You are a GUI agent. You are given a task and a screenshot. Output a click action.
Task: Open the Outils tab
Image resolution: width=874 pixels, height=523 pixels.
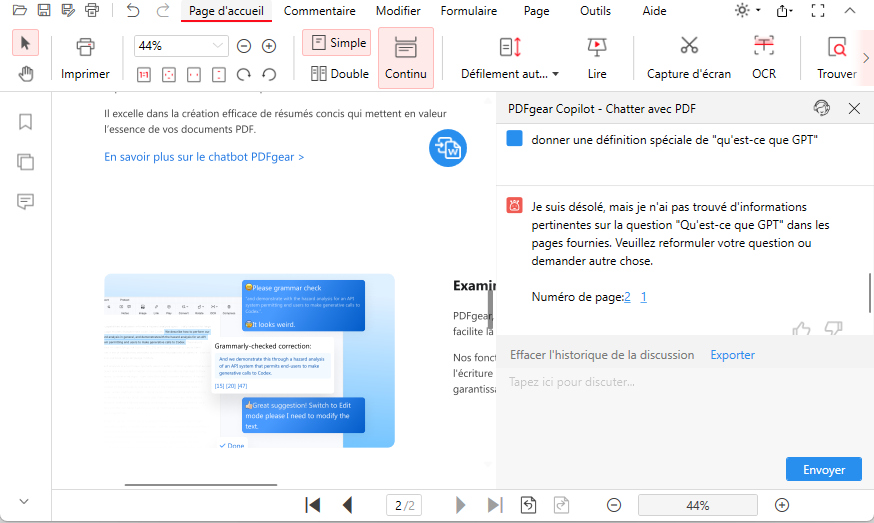coord(595,11)
